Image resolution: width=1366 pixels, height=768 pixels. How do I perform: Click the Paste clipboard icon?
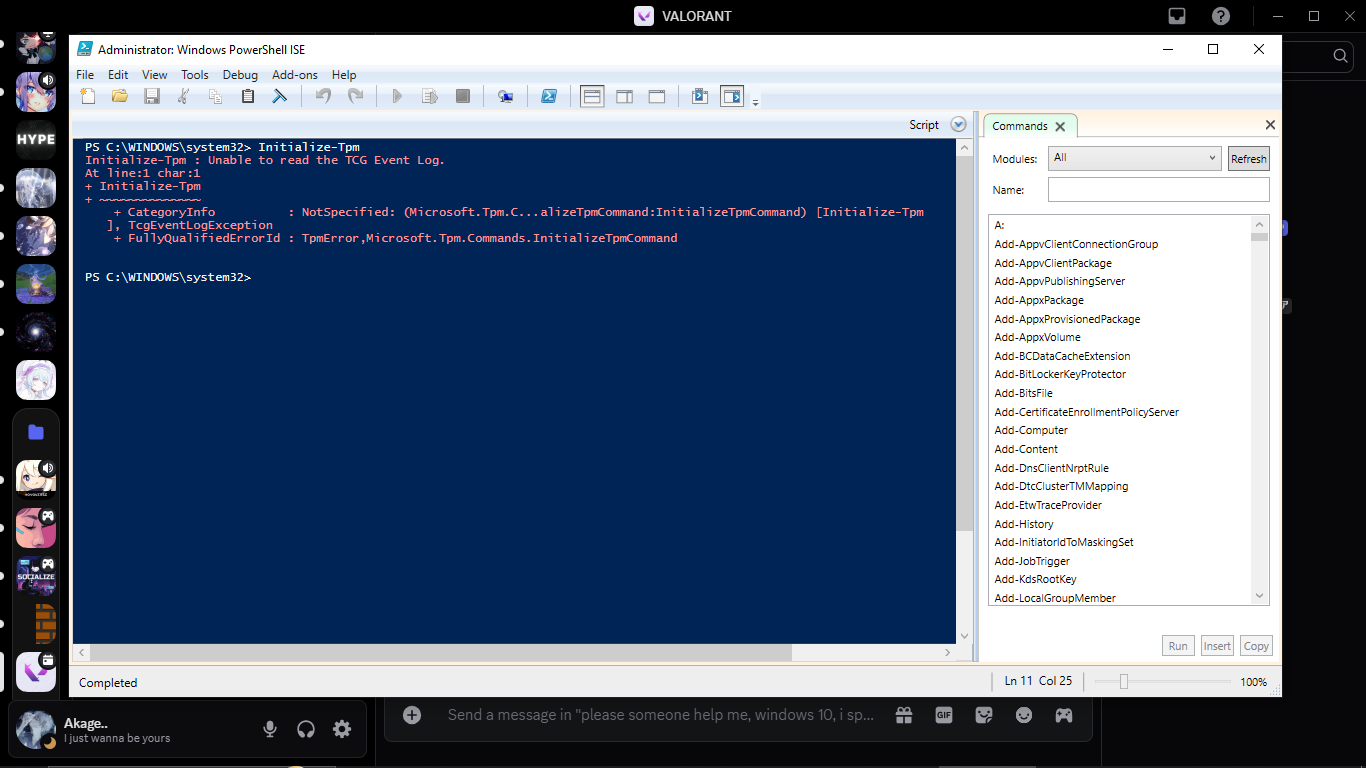coord(248,97)
